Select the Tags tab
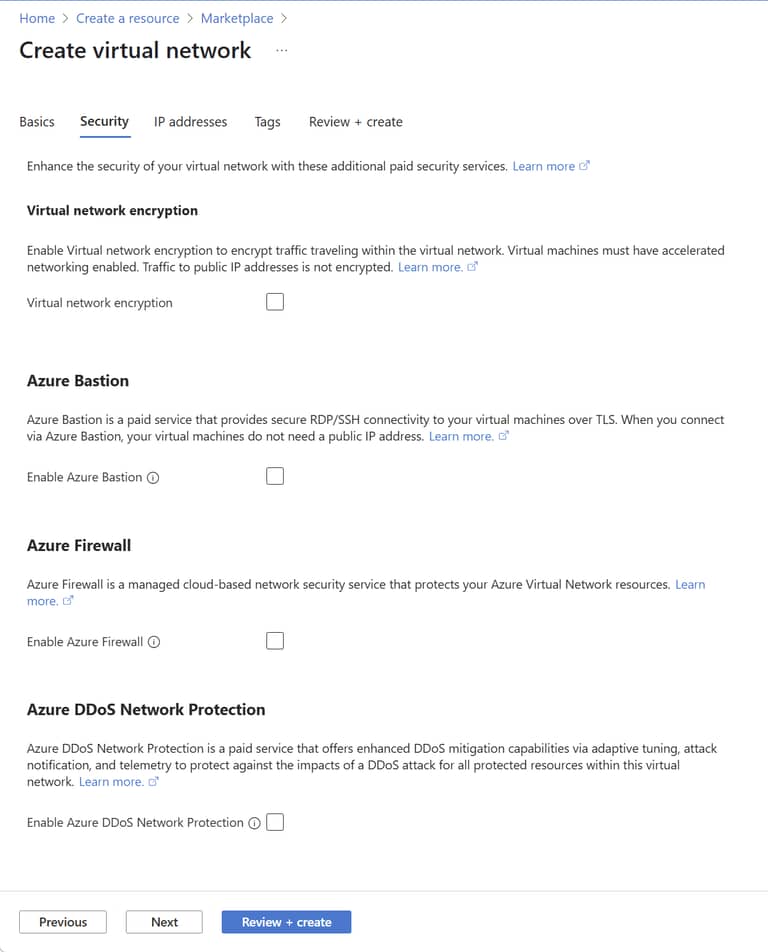768x952 pixels. (x=267, y=121)
